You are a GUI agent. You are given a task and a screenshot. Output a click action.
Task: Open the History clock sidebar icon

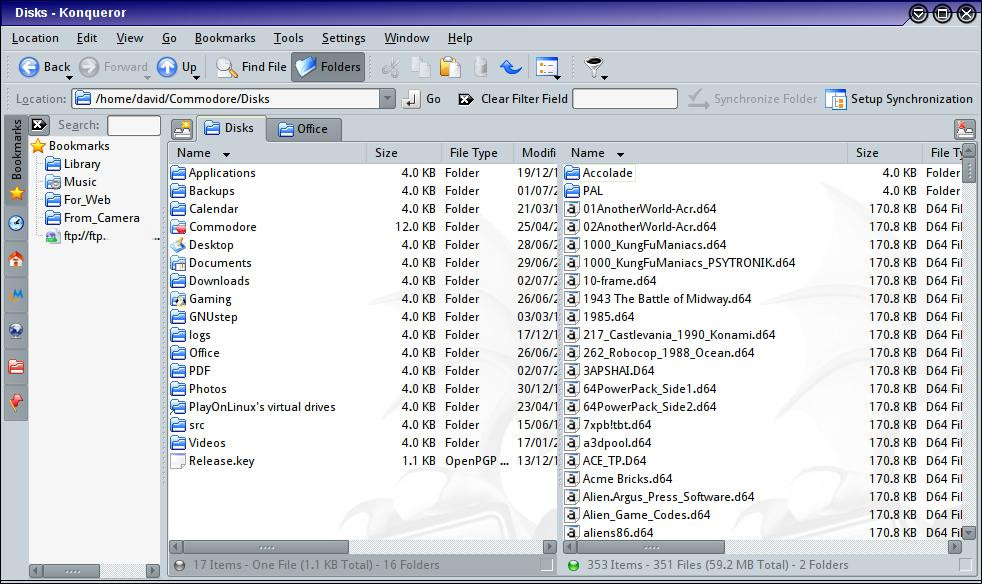[x=16, y=222]
